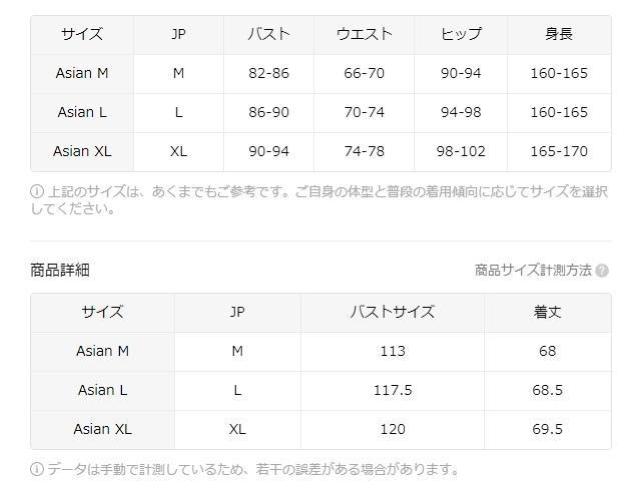Select the 70-74 waist cell
The width and height of the screenshot is (640, 491).
pyautogui.click(x=364, y=112)
